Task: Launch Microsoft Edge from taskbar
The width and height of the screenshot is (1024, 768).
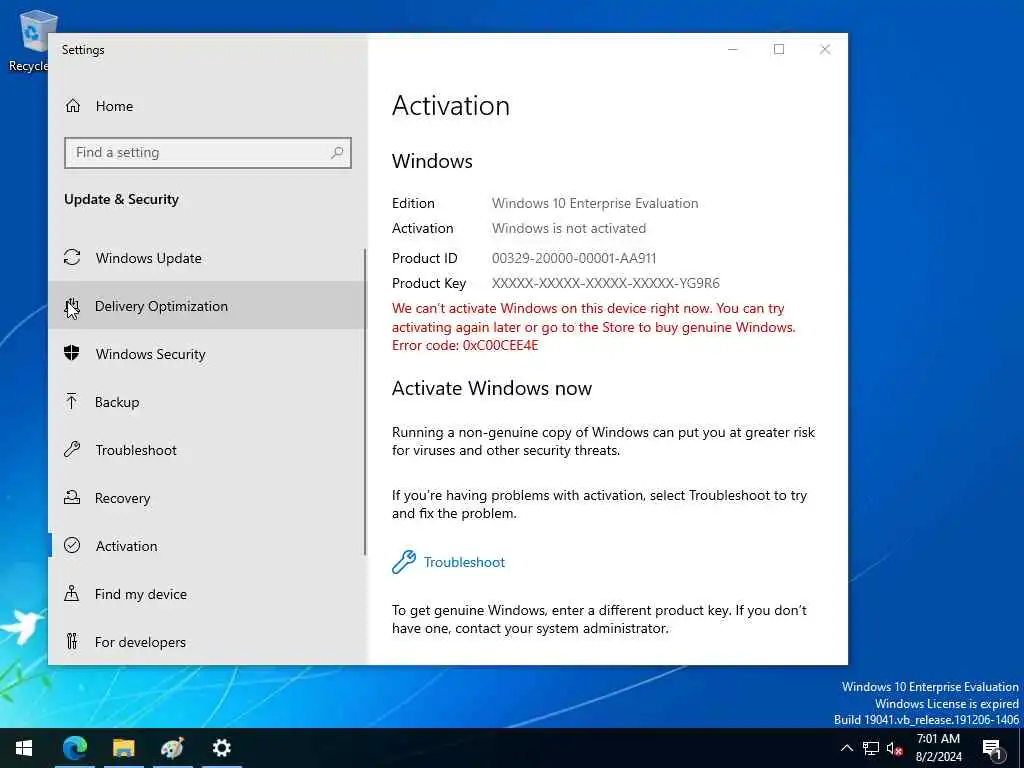Action: [75, 748]
